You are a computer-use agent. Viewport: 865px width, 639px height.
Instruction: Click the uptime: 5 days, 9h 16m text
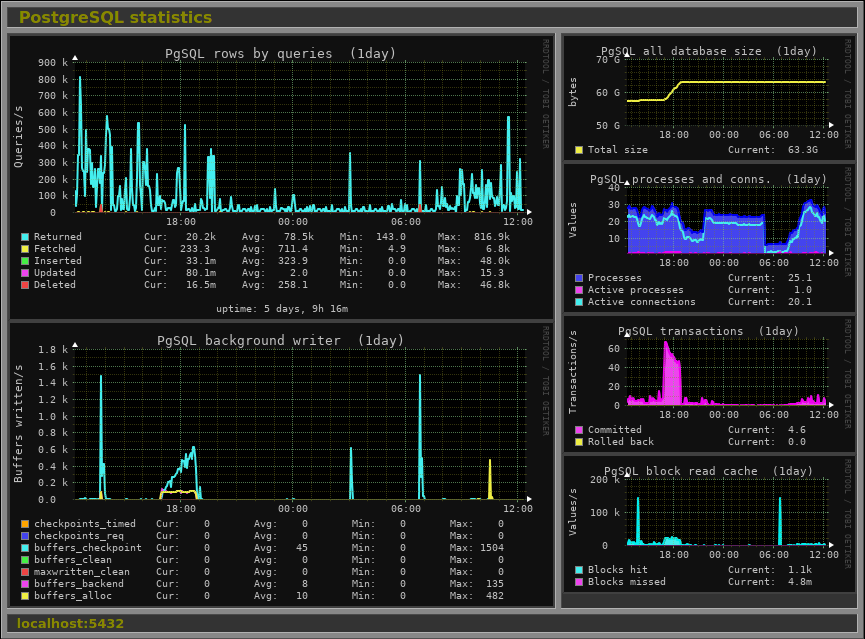(x=282, y=309)
